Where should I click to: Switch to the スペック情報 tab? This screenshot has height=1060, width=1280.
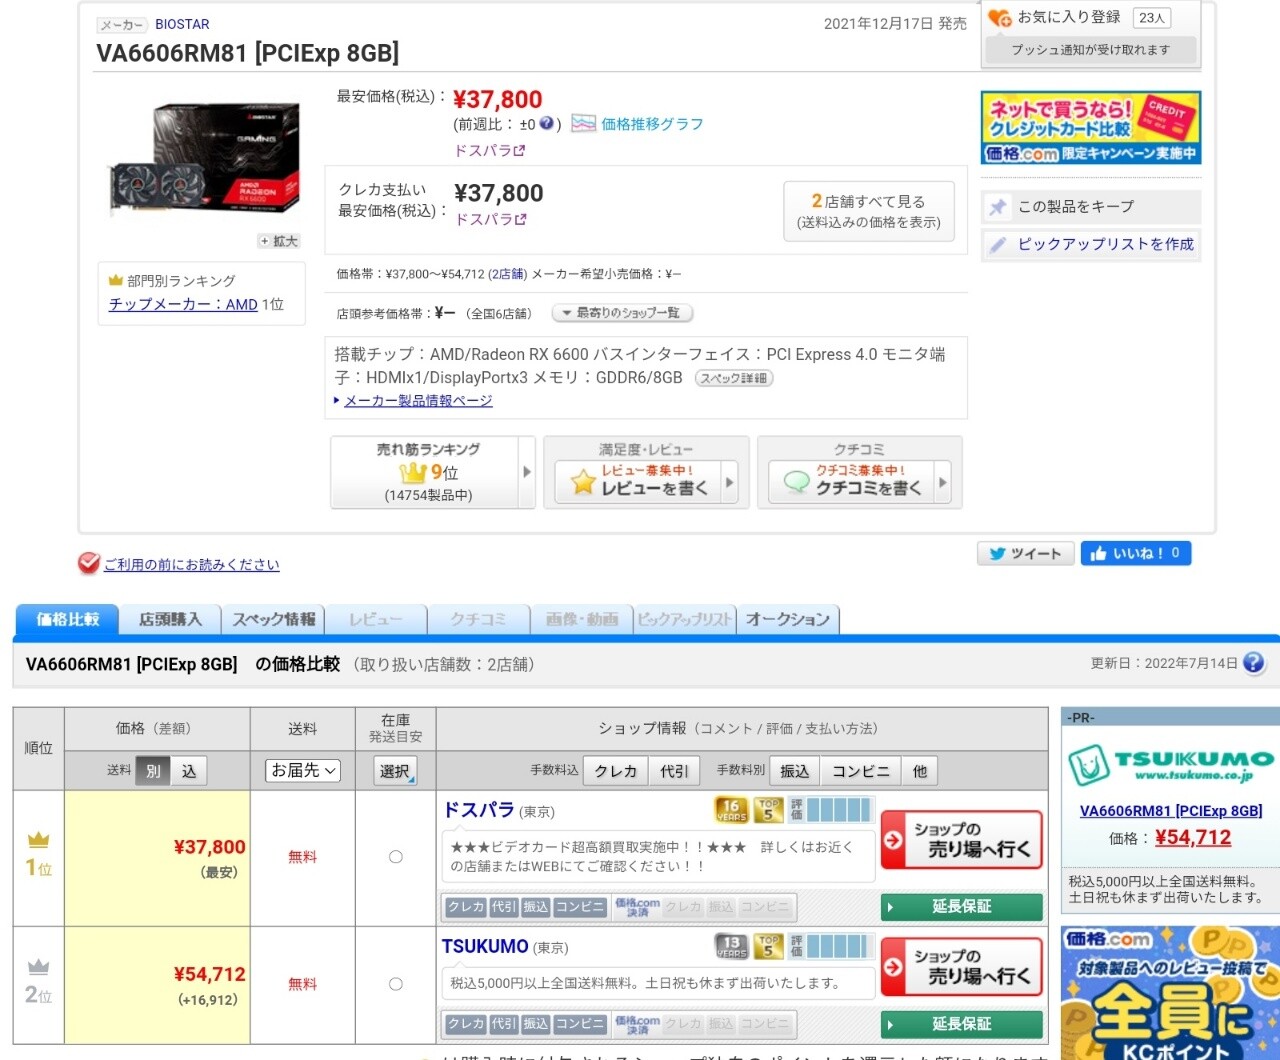(x=273, y=620)
